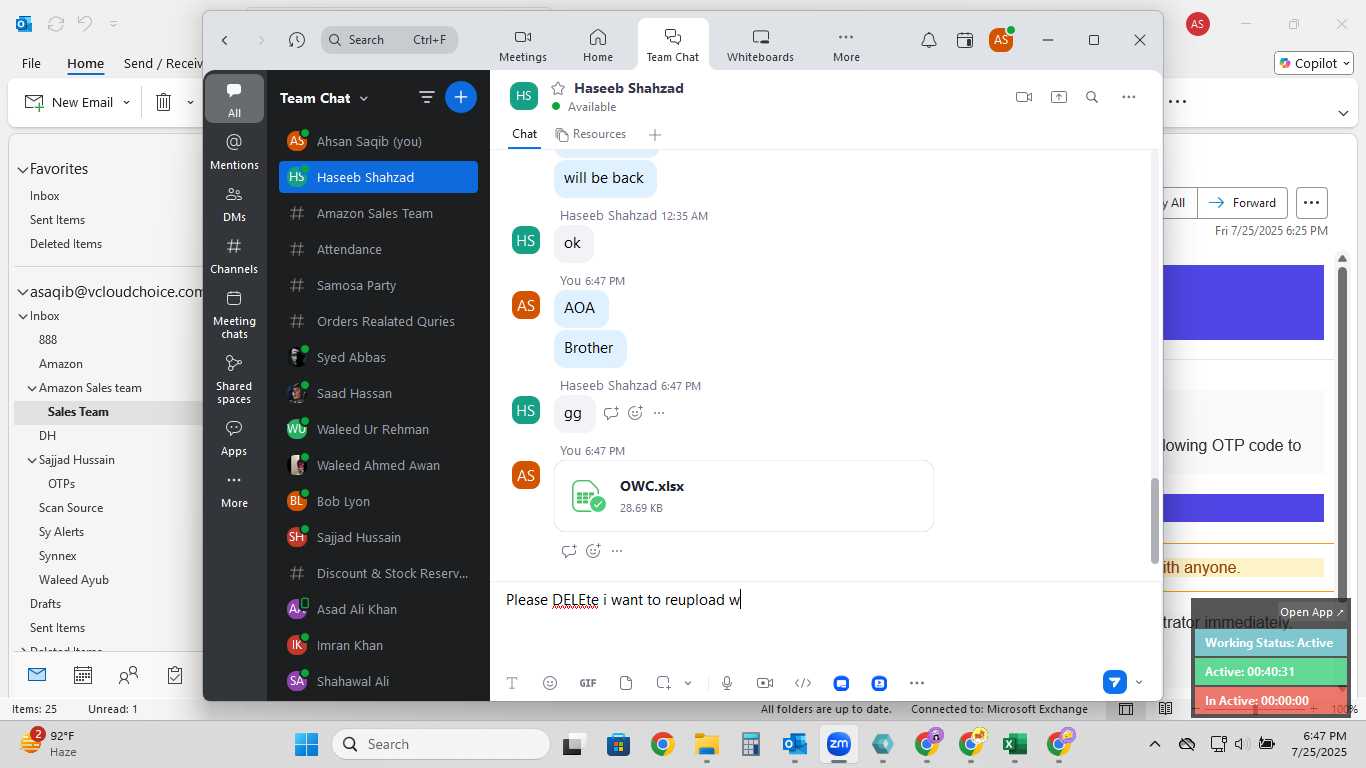Open more composer options ellipsis
1366x768 pixels.
[x=917, y=683]
